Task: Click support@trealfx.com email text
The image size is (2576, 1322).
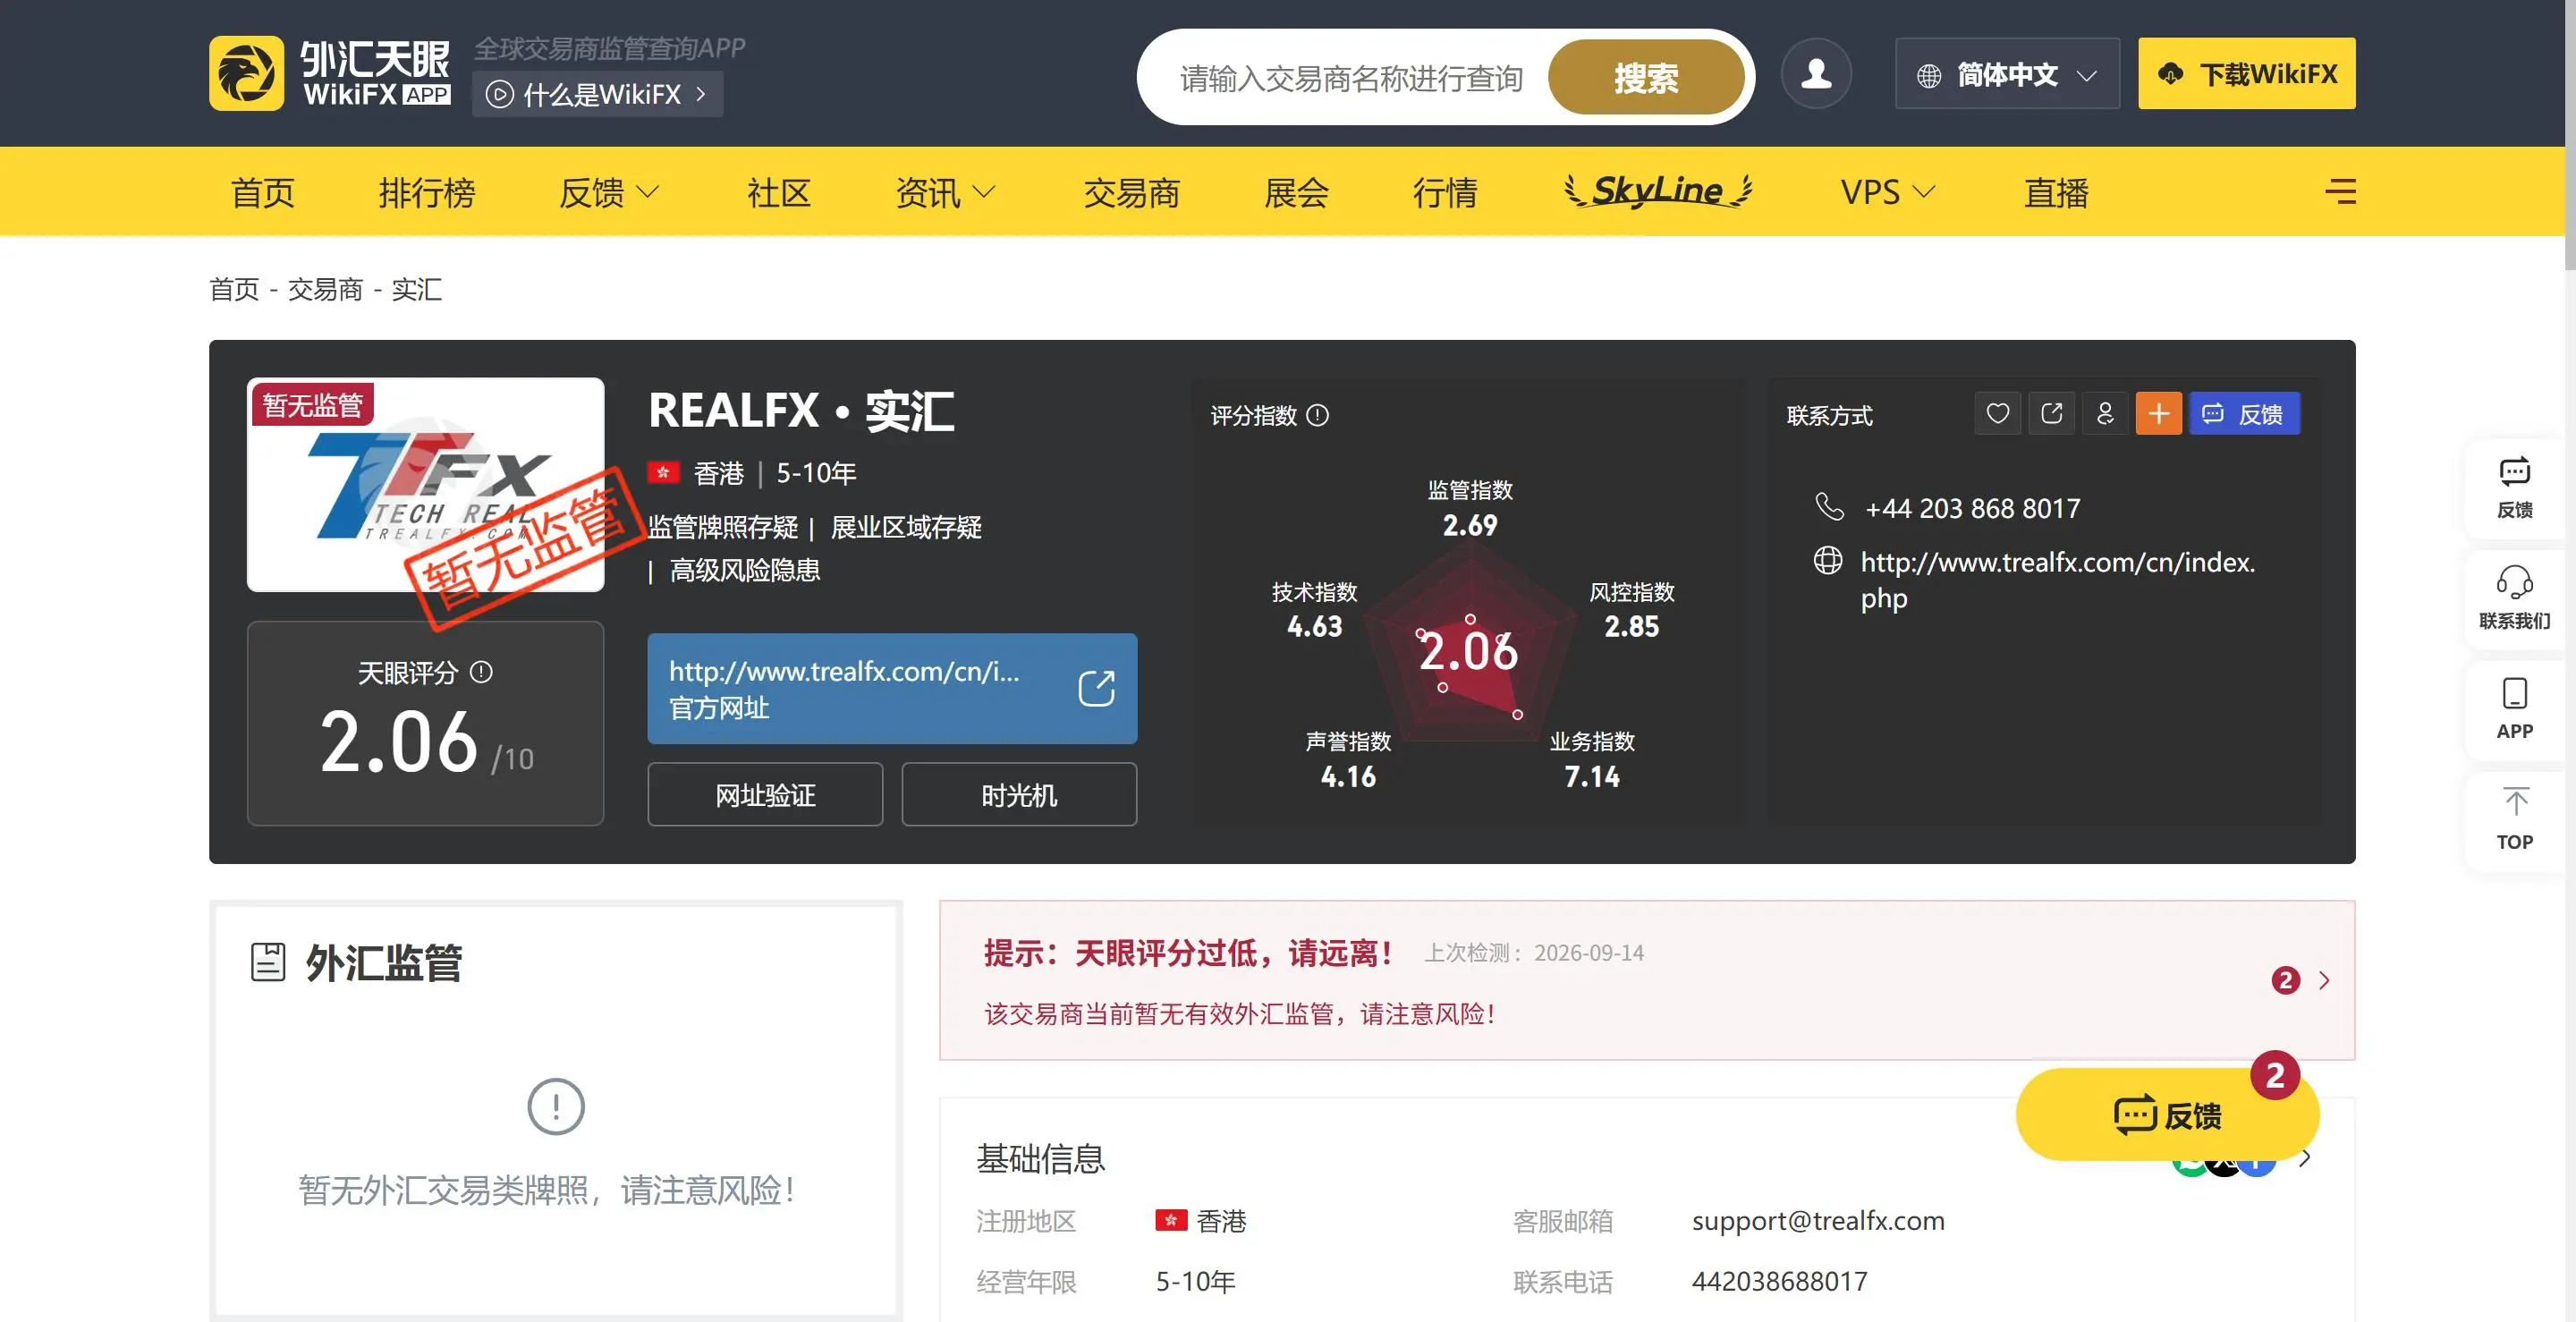Action: coord(1817,1220)
